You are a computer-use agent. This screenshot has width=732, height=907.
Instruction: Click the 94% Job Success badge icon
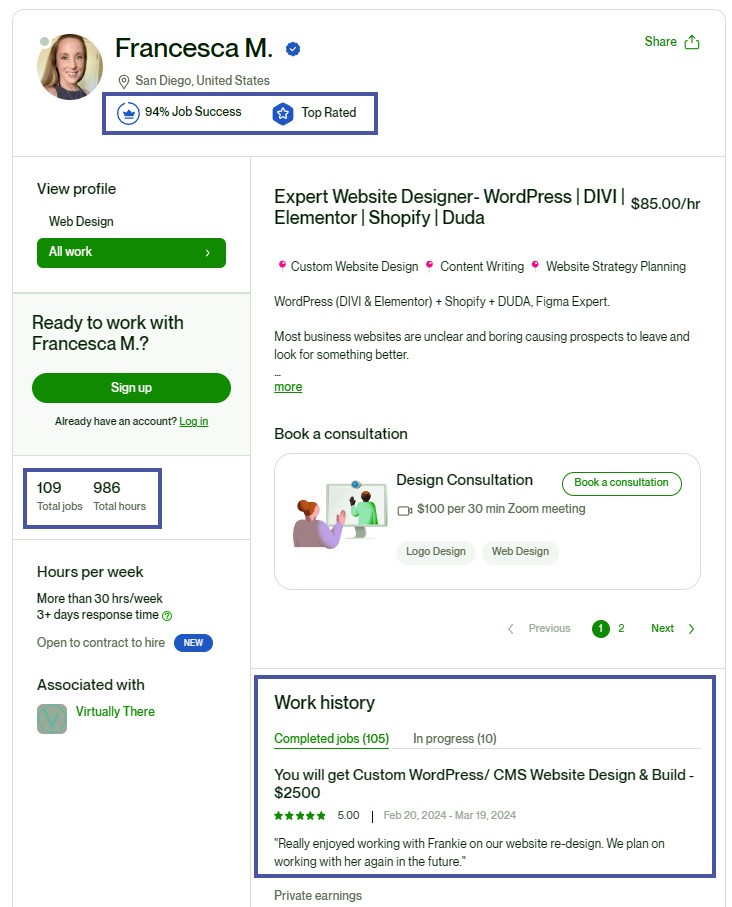[128, 113]
